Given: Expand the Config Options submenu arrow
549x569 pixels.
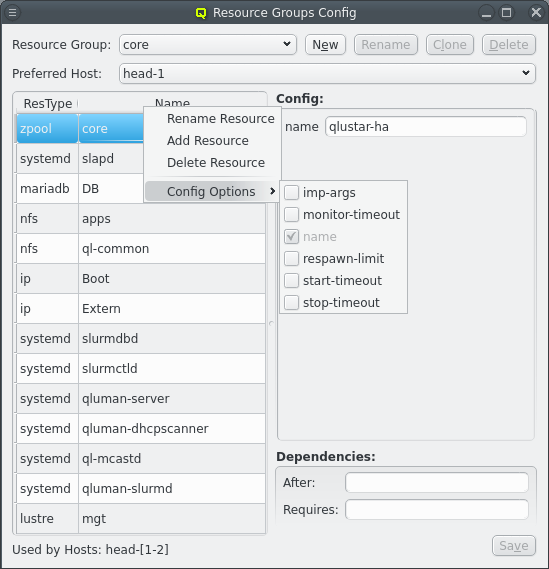Looking at the screenshot, I should tap(272, 191).
